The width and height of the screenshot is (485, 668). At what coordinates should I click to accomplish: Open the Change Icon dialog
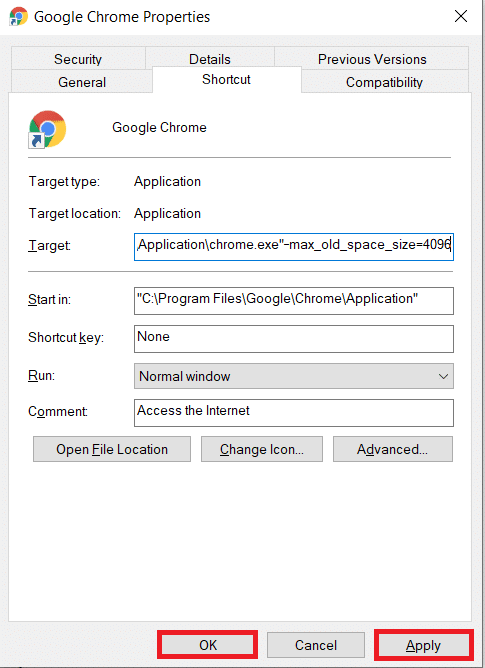262,449
